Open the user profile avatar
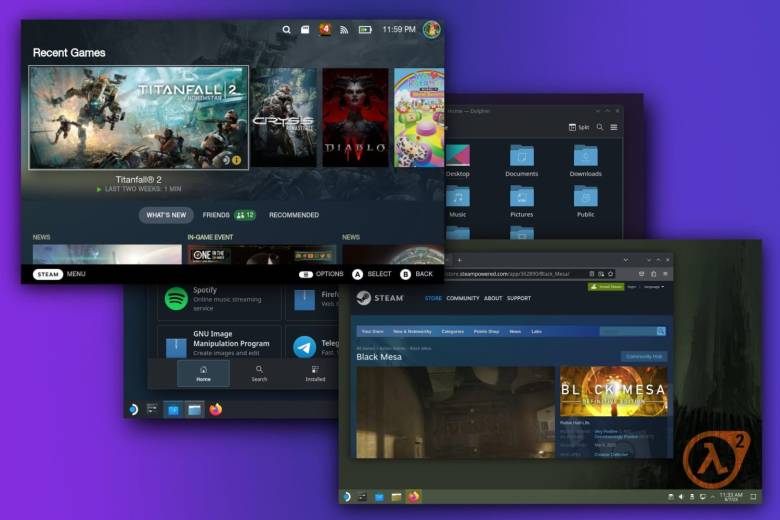 pyautogui.click(x=431, y=29)
